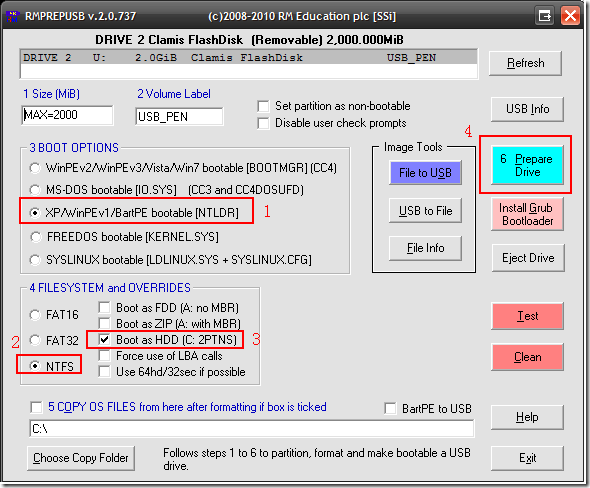Select the DRIVE 2 Clamis FlashDisk entry
590x488 pixels.
pyautogui.click(x=249, y=58)
